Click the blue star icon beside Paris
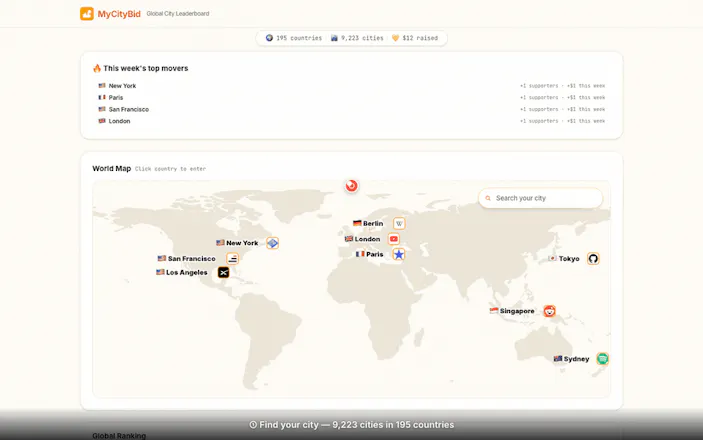 tap(399, 254)
